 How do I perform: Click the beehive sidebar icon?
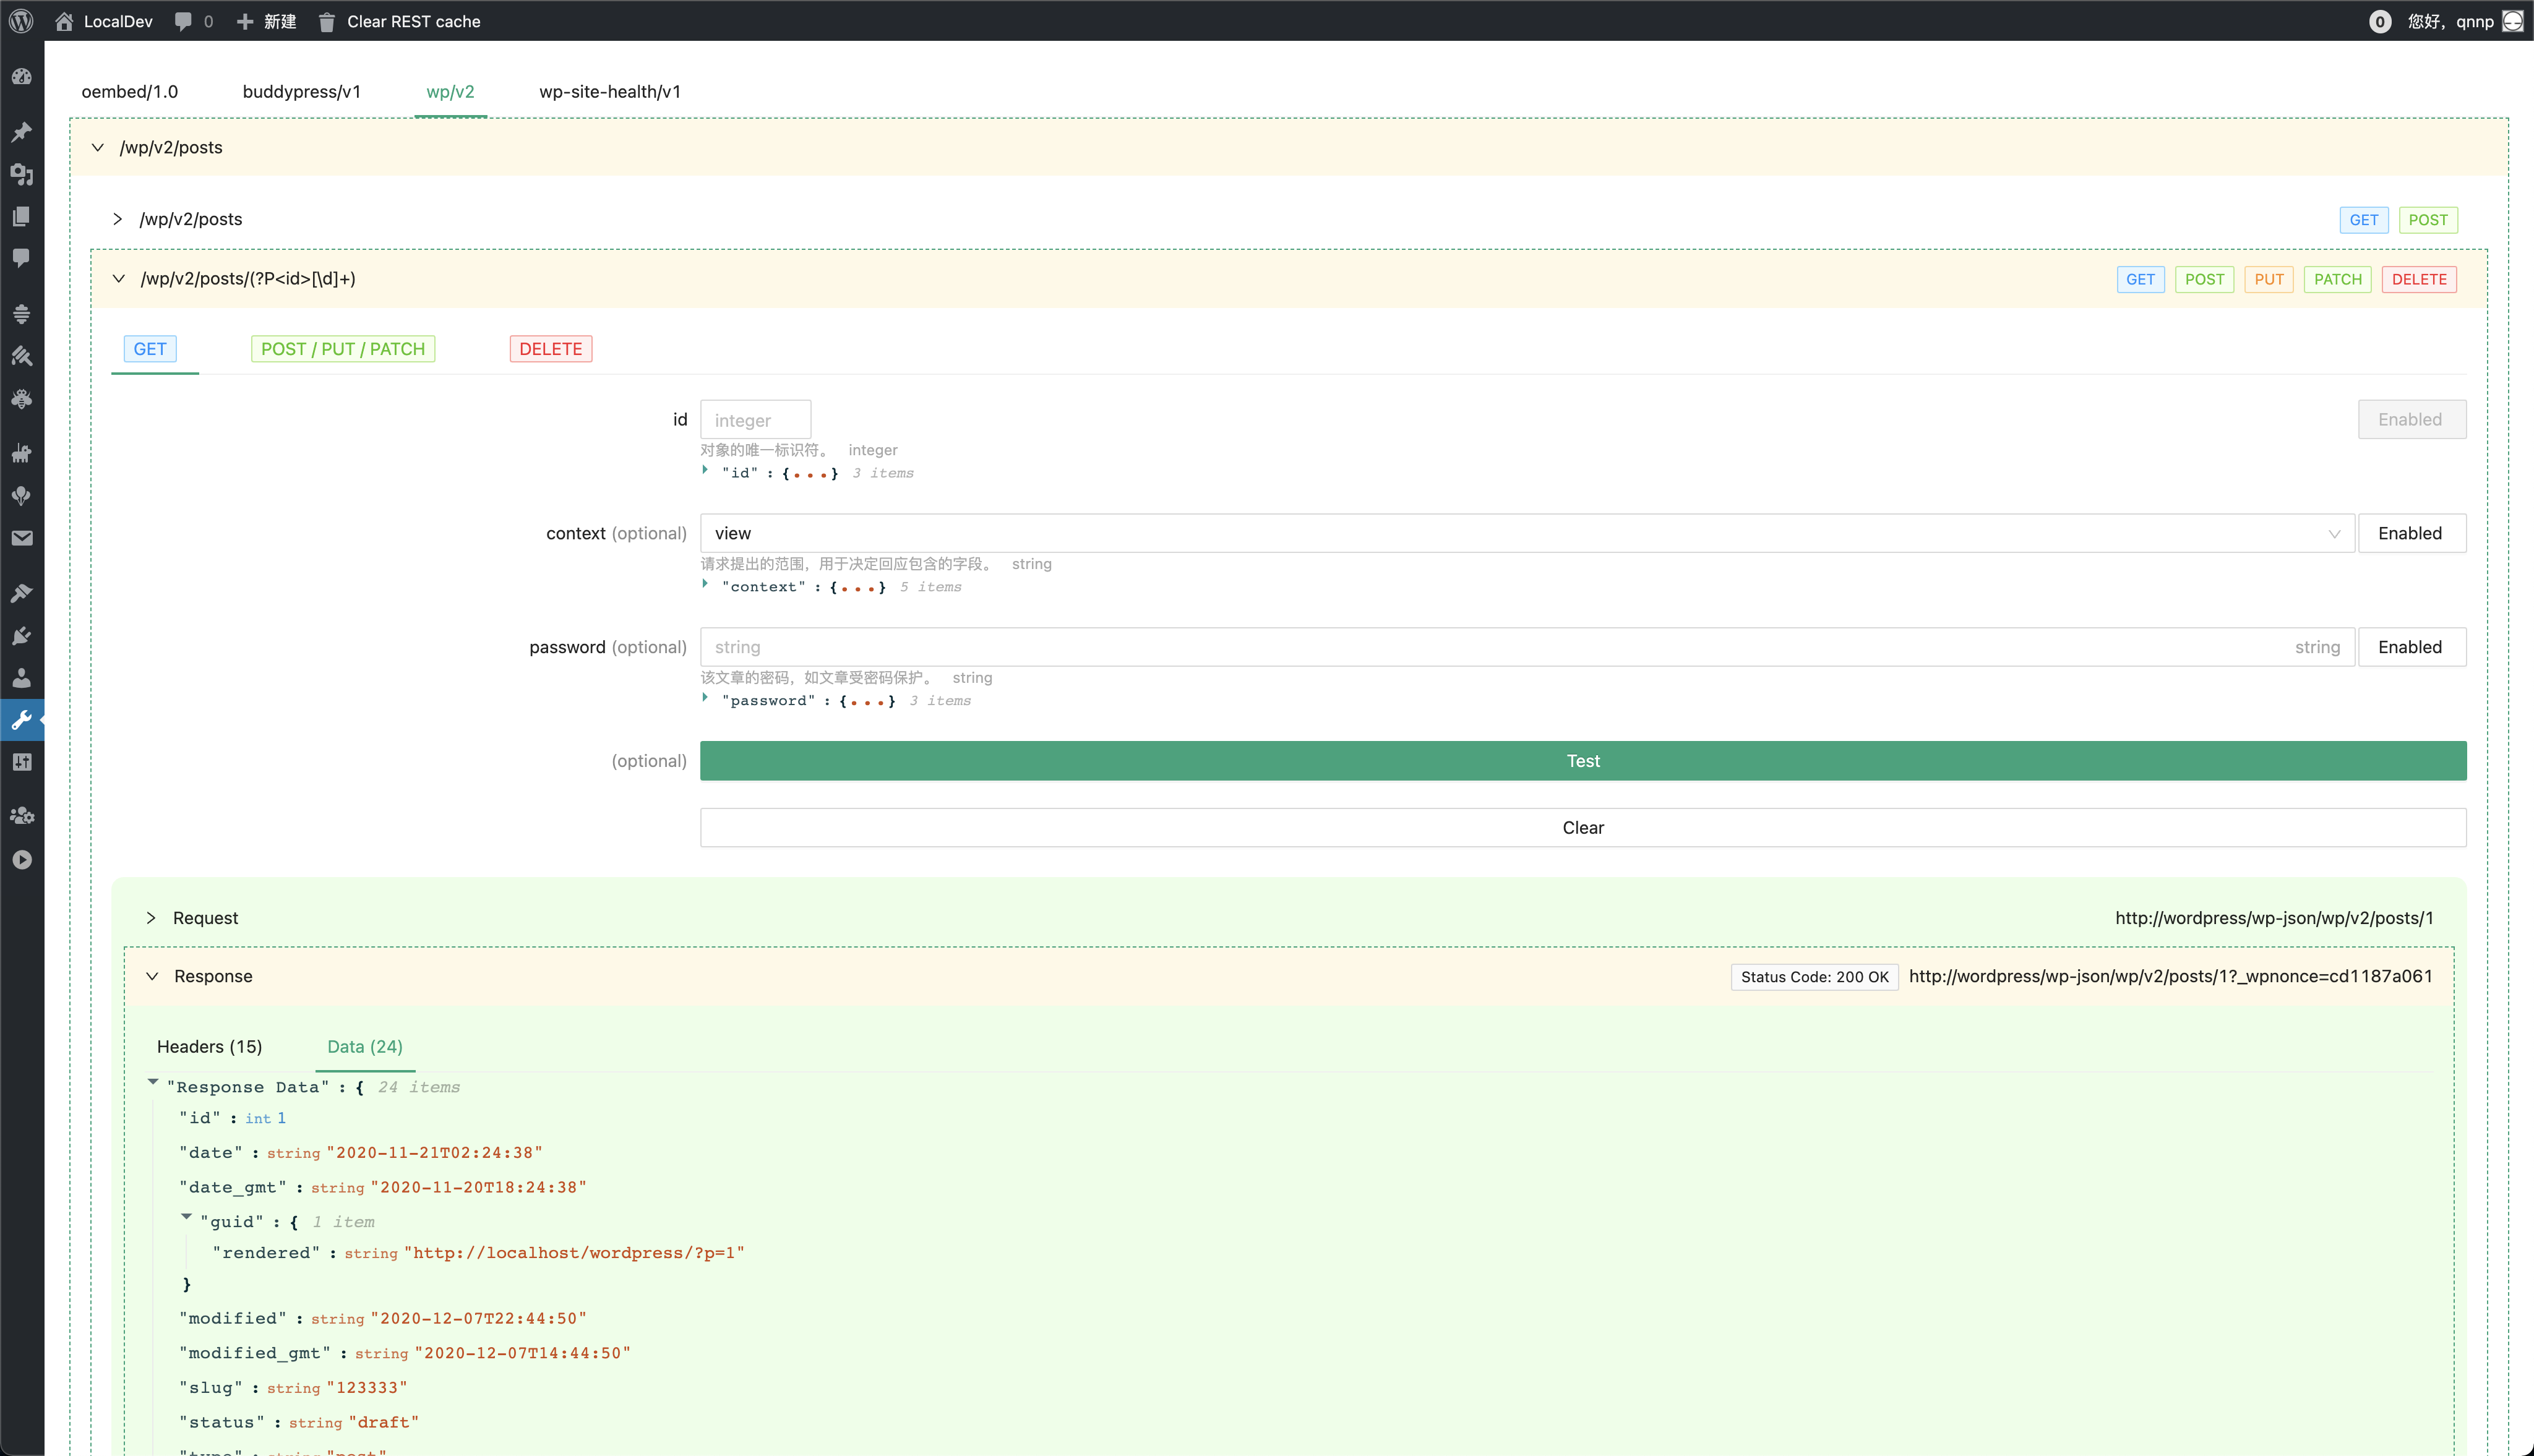(21, 313)
